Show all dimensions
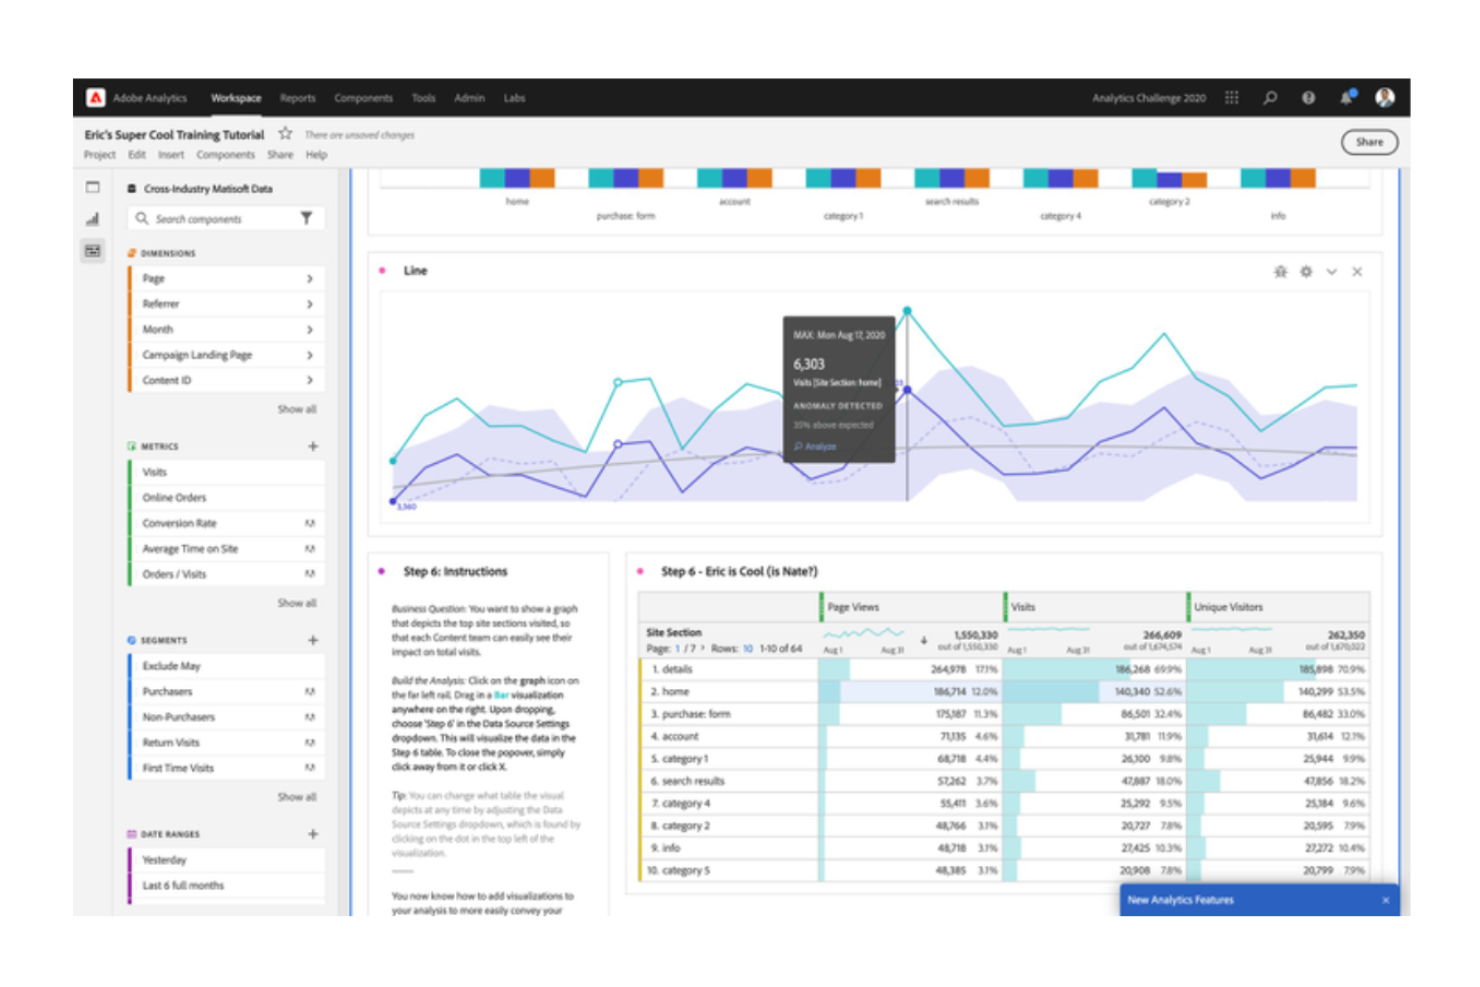Viewport: 1480px width, 987px height. coord(297,409)
